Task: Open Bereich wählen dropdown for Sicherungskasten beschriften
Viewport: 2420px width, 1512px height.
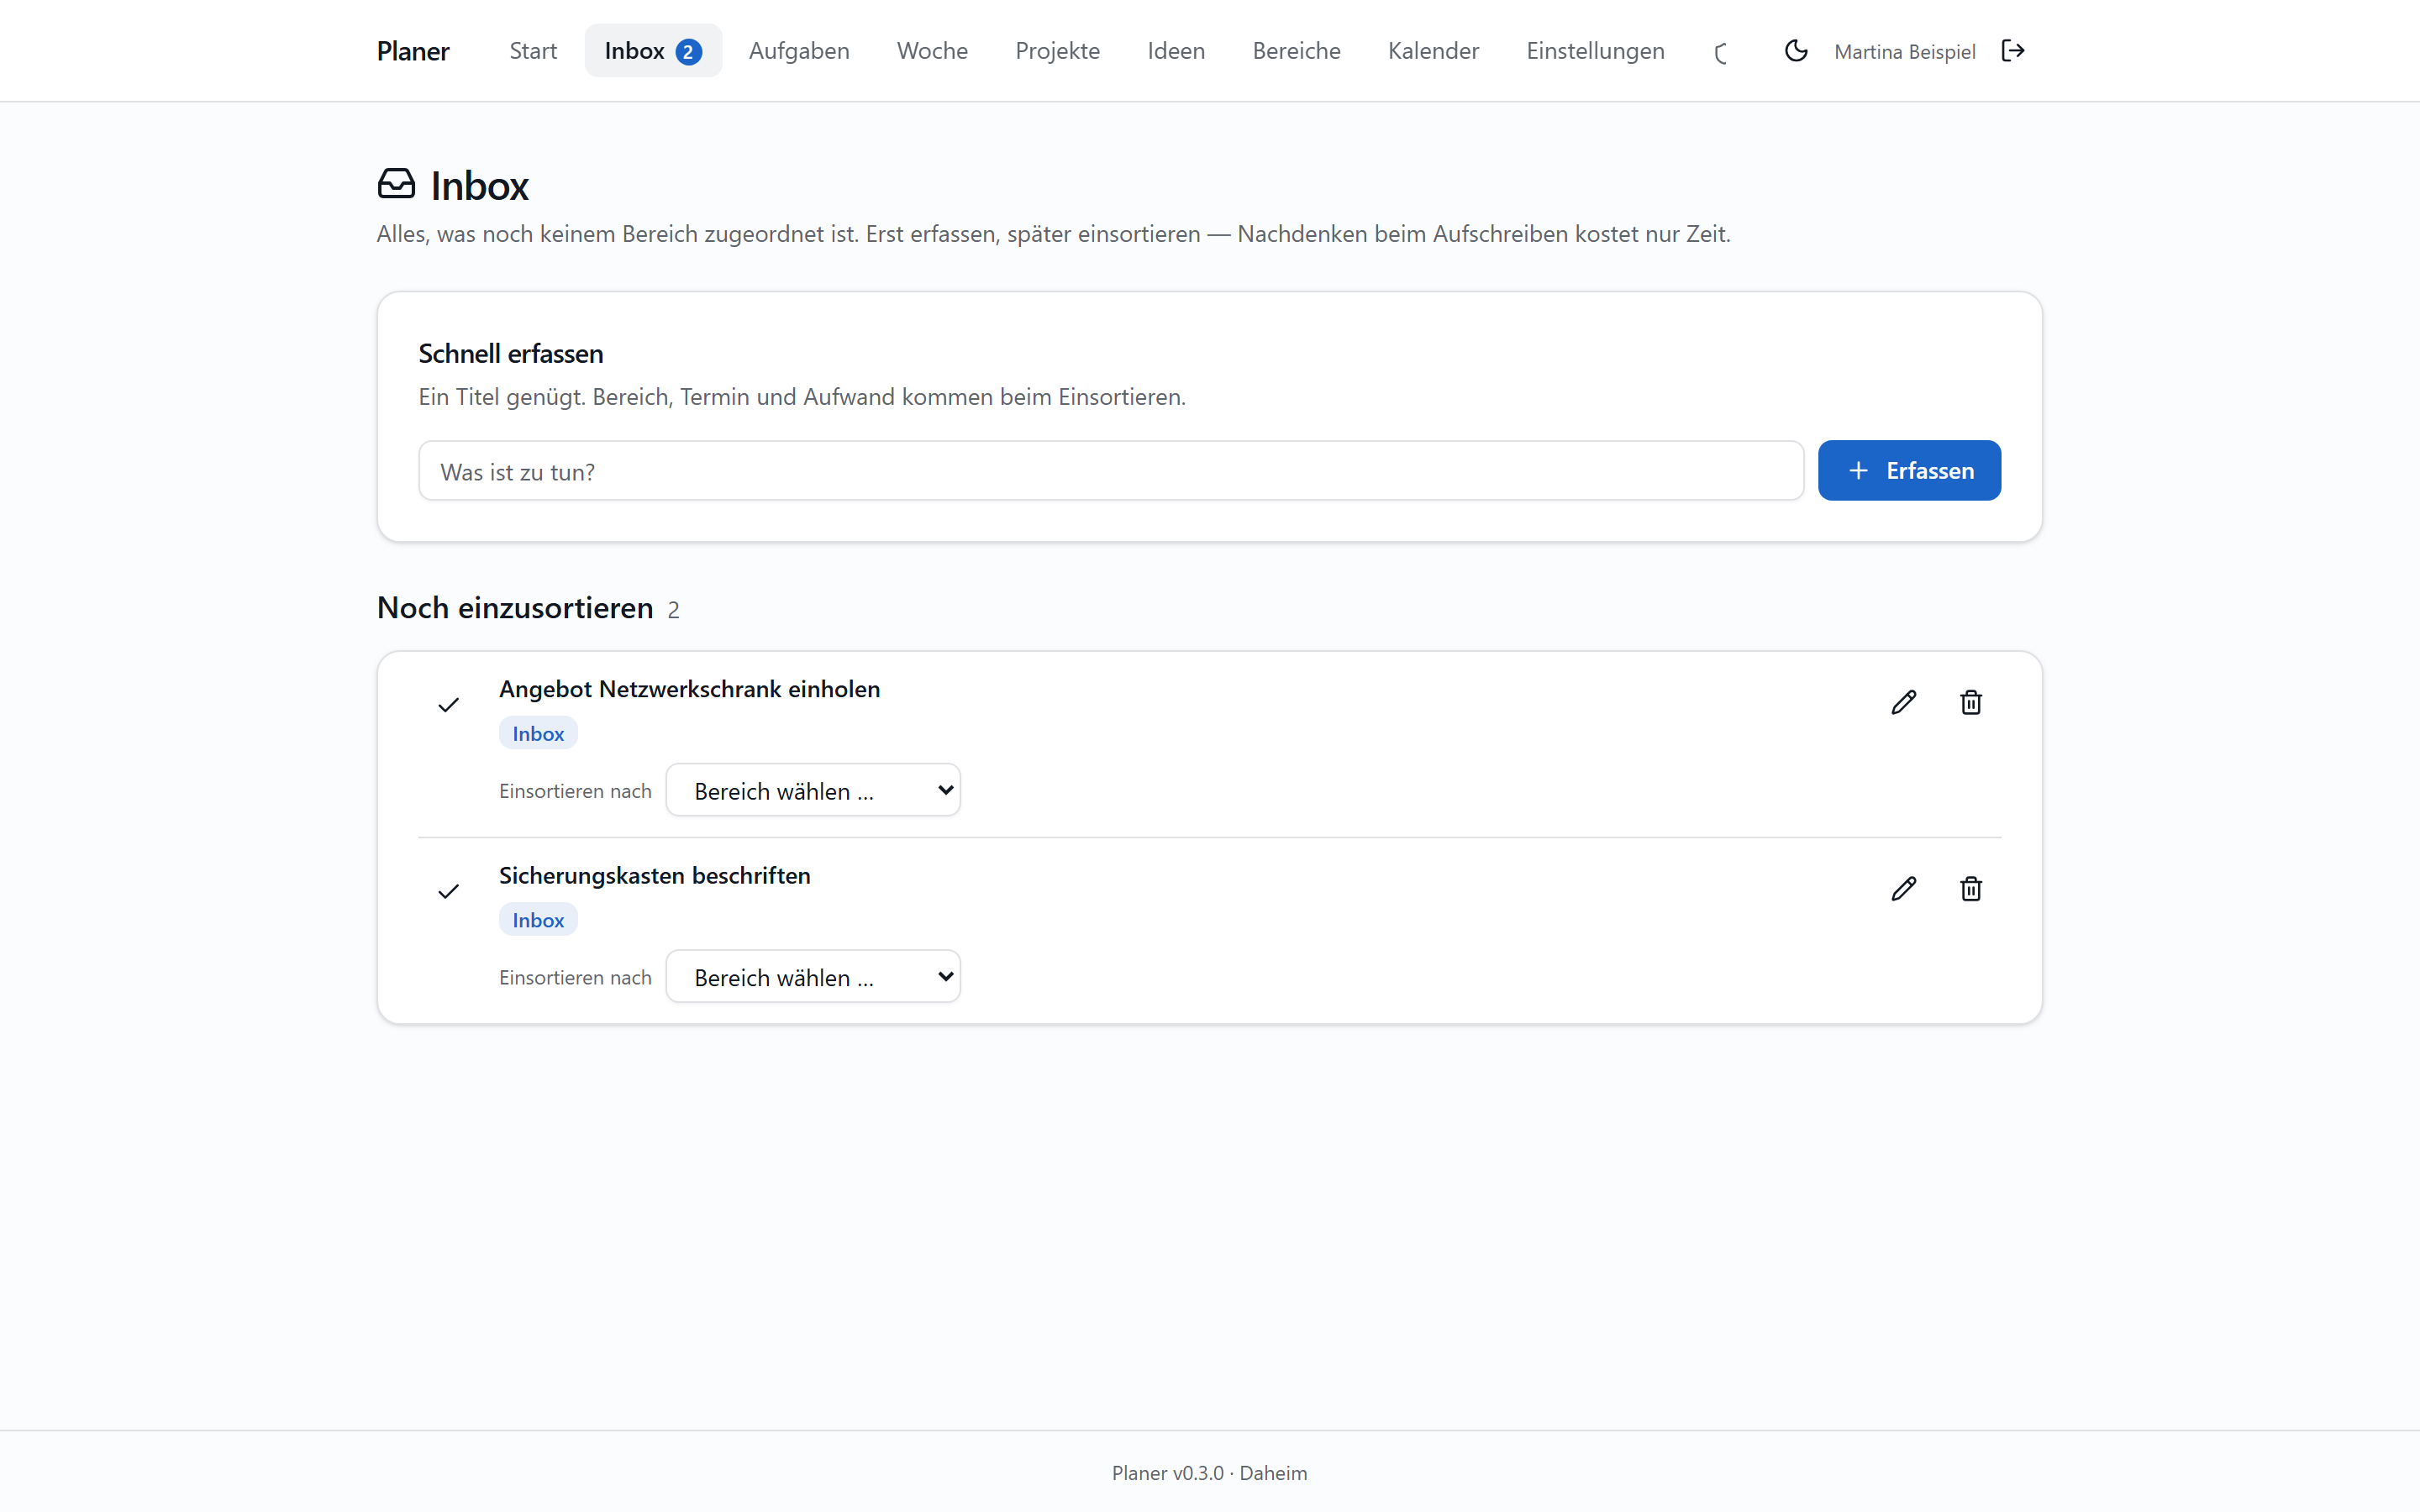Action: coord(813,976)
